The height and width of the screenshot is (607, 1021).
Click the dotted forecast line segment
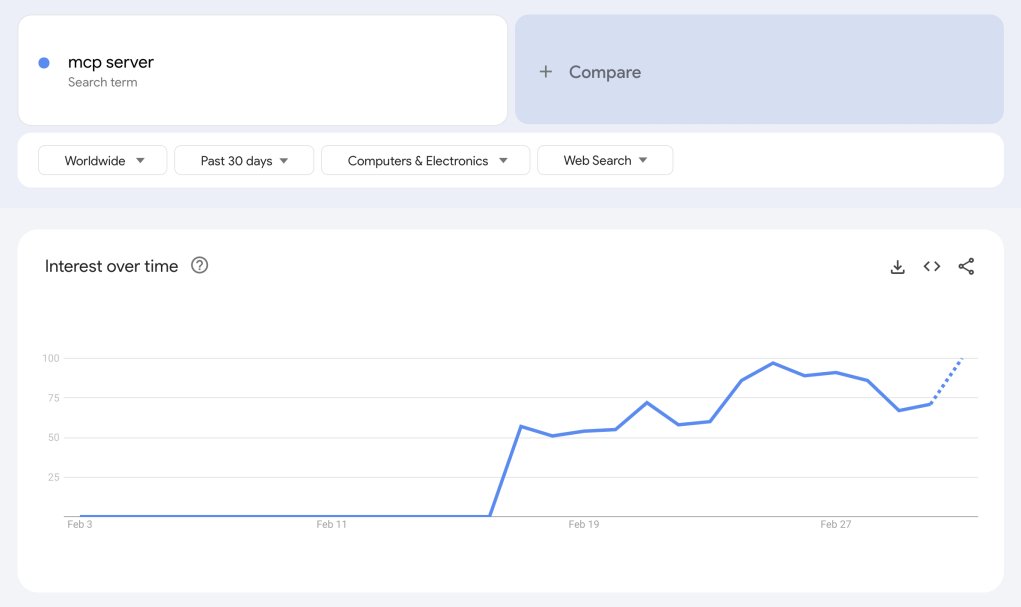[947, 381]
